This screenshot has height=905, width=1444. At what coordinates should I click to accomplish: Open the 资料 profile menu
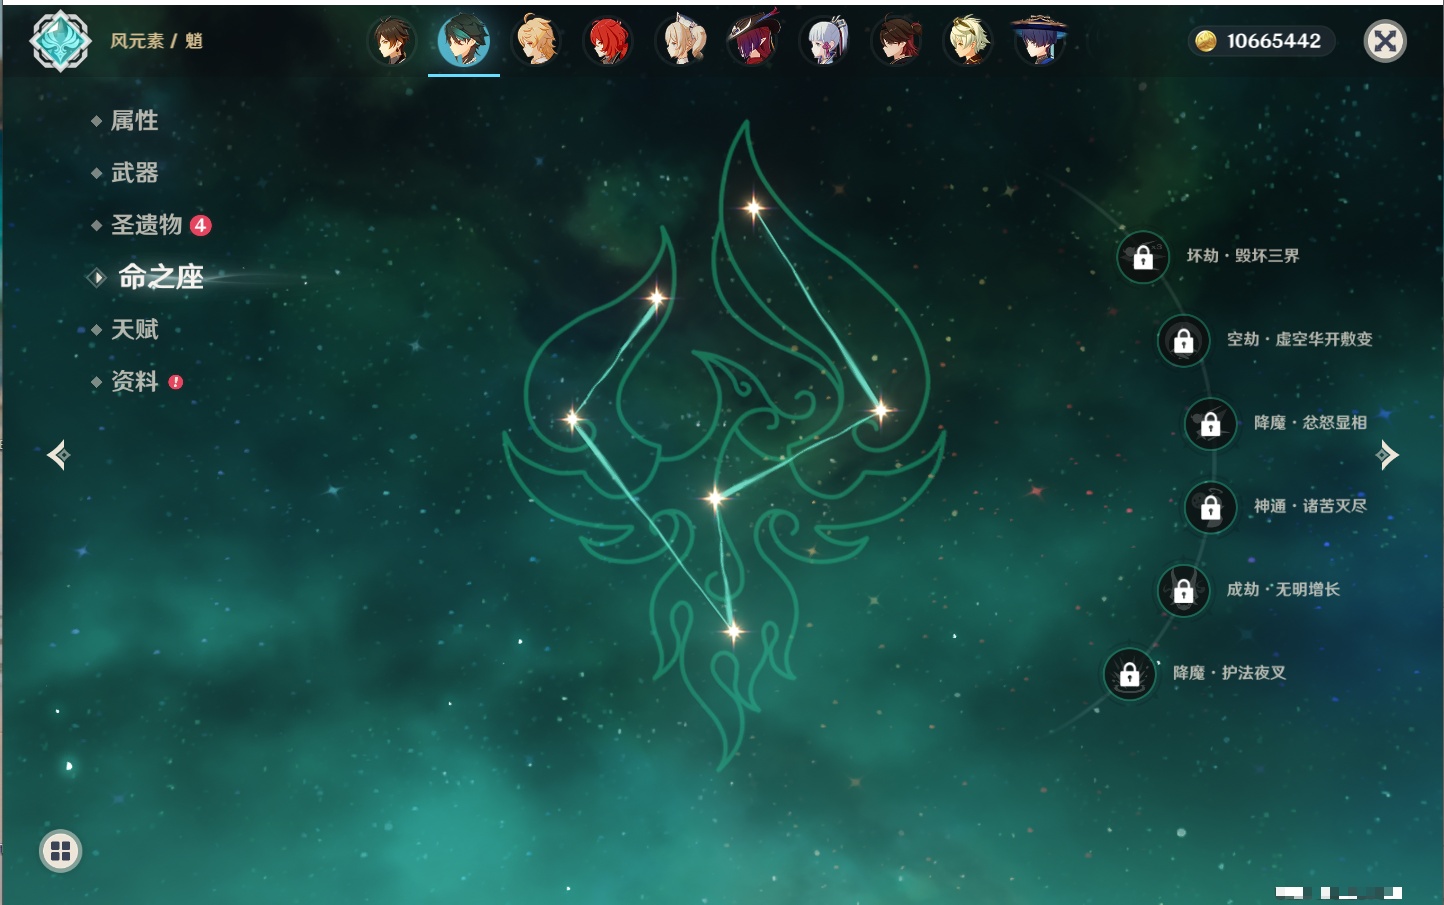pos(134,381)
